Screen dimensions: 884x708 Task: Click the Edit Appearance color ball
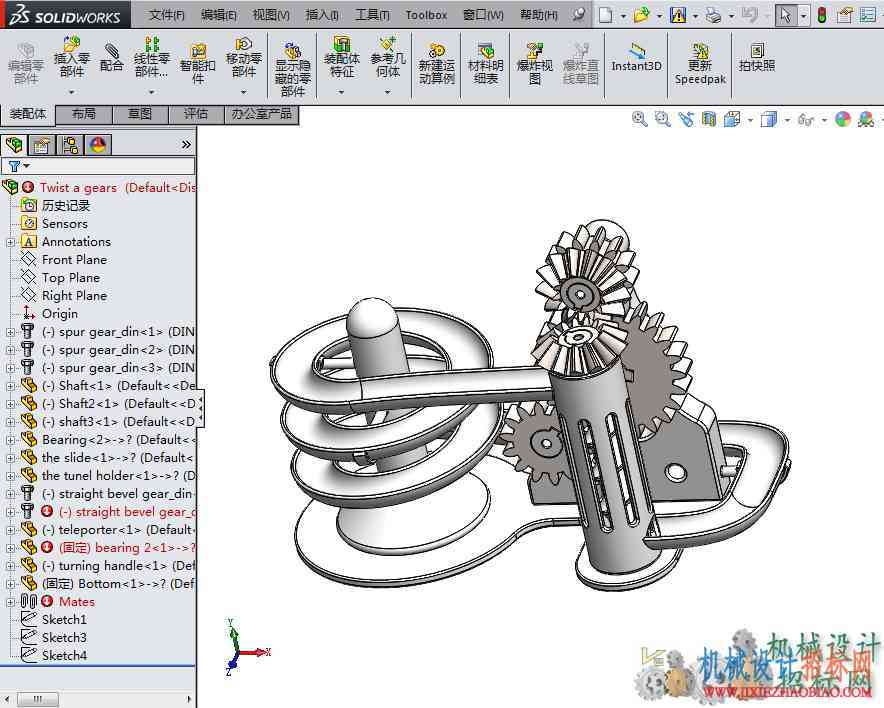pos(843,119)
